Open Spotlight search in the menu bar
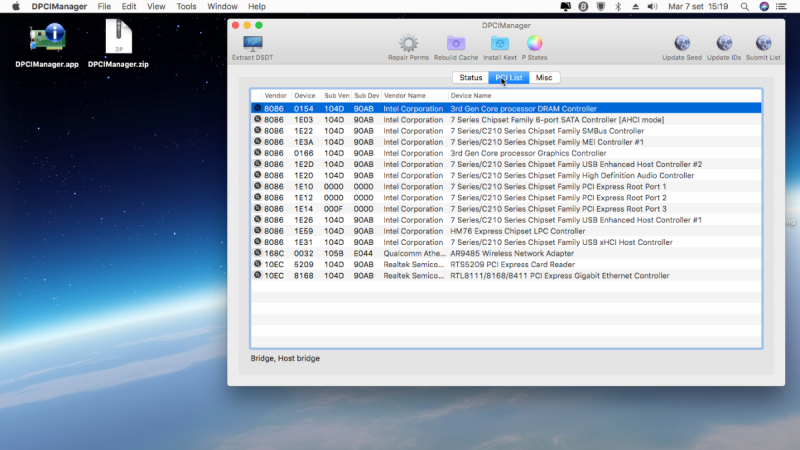 click(x=743, y=6)
